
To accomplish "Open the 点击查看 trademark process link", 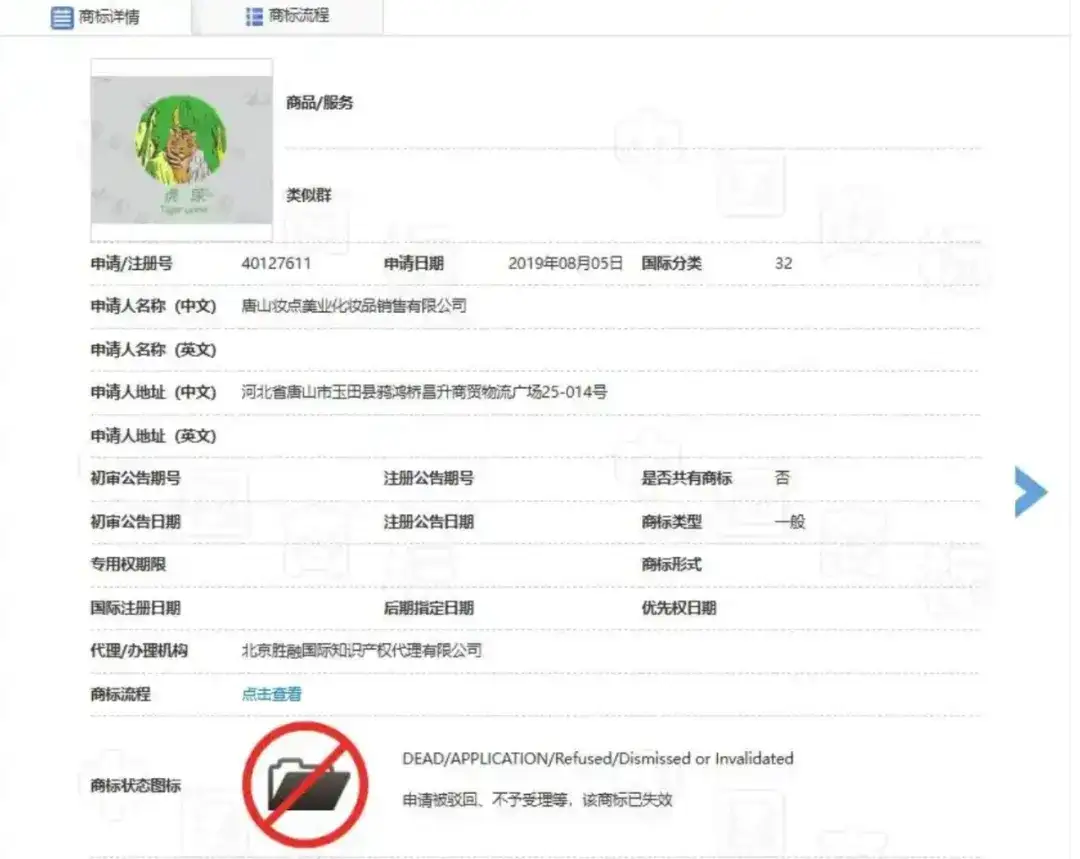I will coord(271,694).
